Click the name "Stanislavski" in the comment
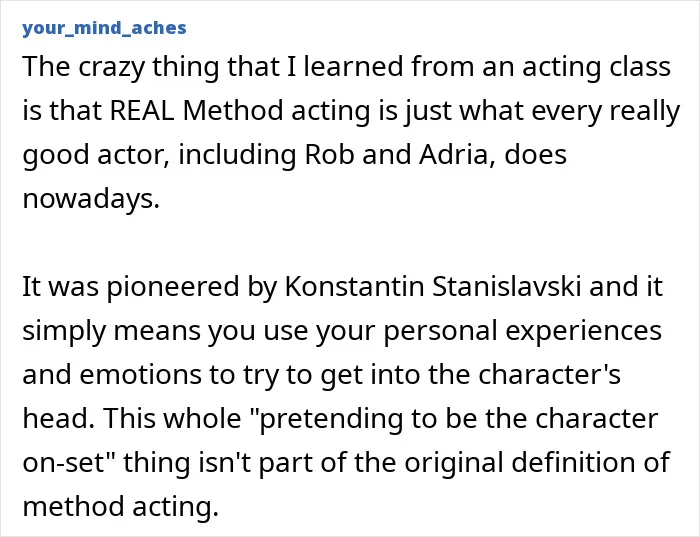The image size is (700, 537). pyautogui.click(x=507, y=286)
